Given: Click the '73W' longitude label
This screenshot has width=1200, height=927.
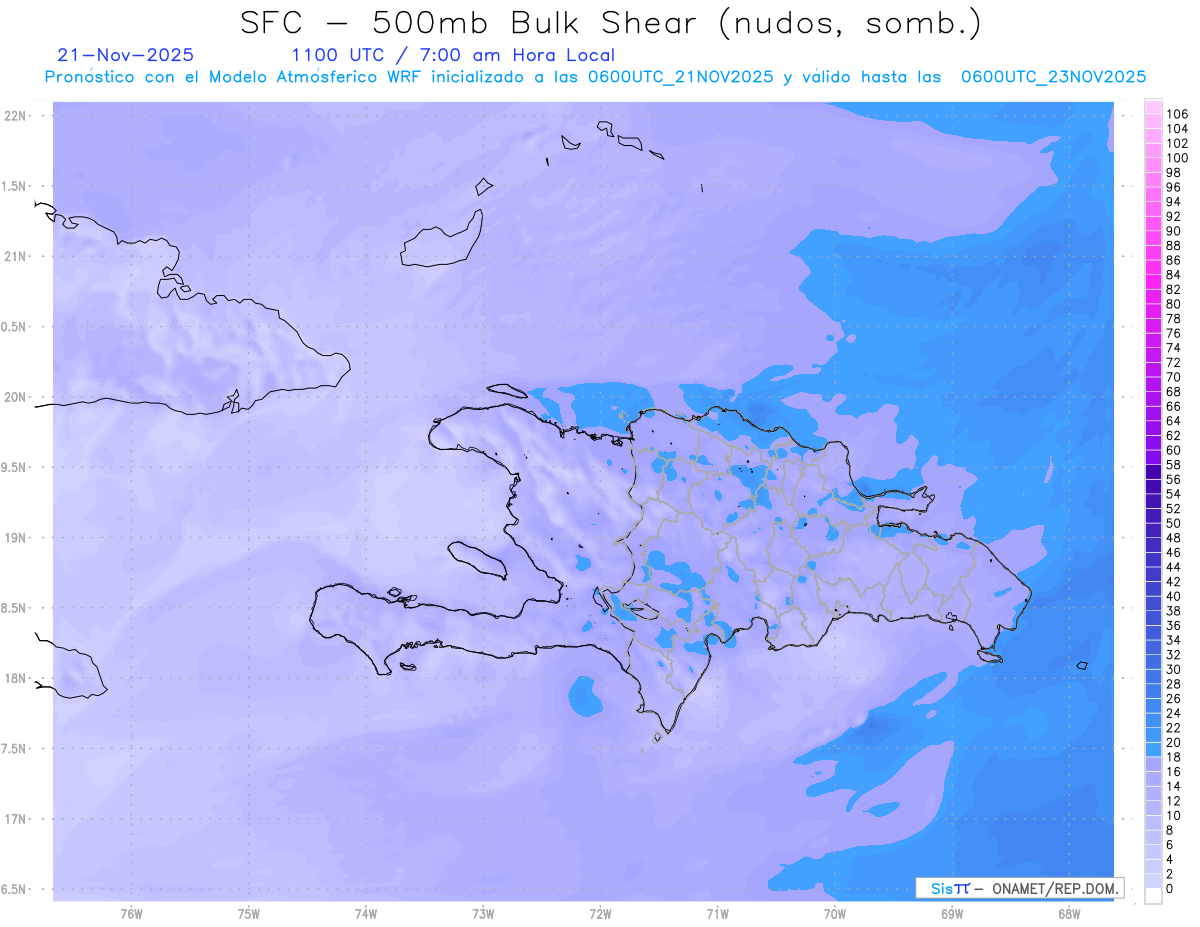Looking at the screenshot, I should click(x=483, y=914).
